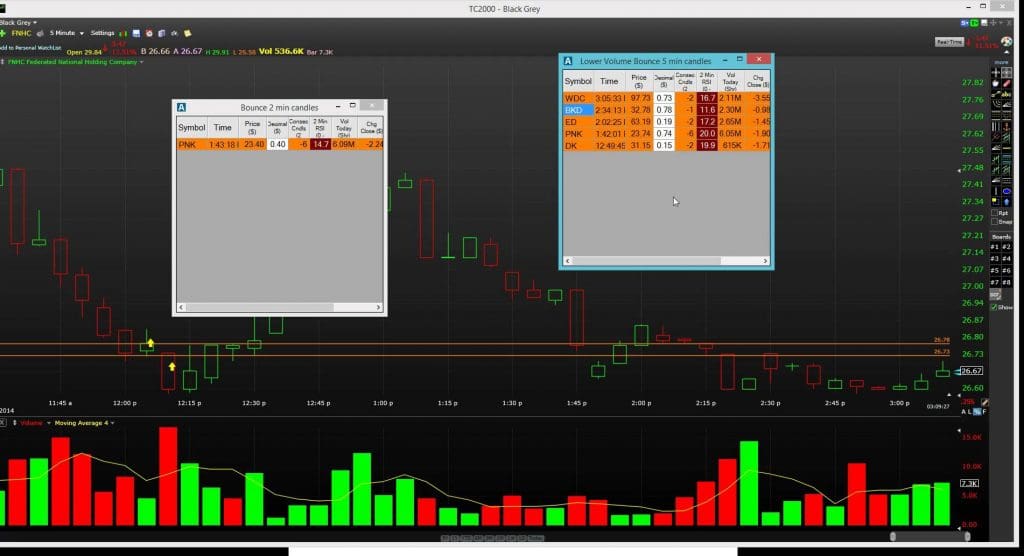Toggle the Show checkbox under boards
Screen dimensions: 1024x556
993,307
